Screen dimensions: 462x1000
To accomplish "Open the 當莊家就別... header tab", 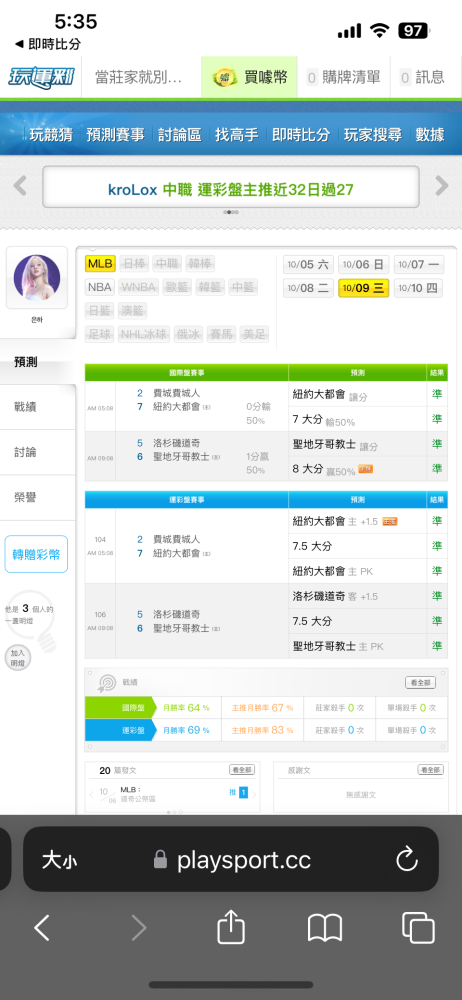I will (x=140, y=78).
